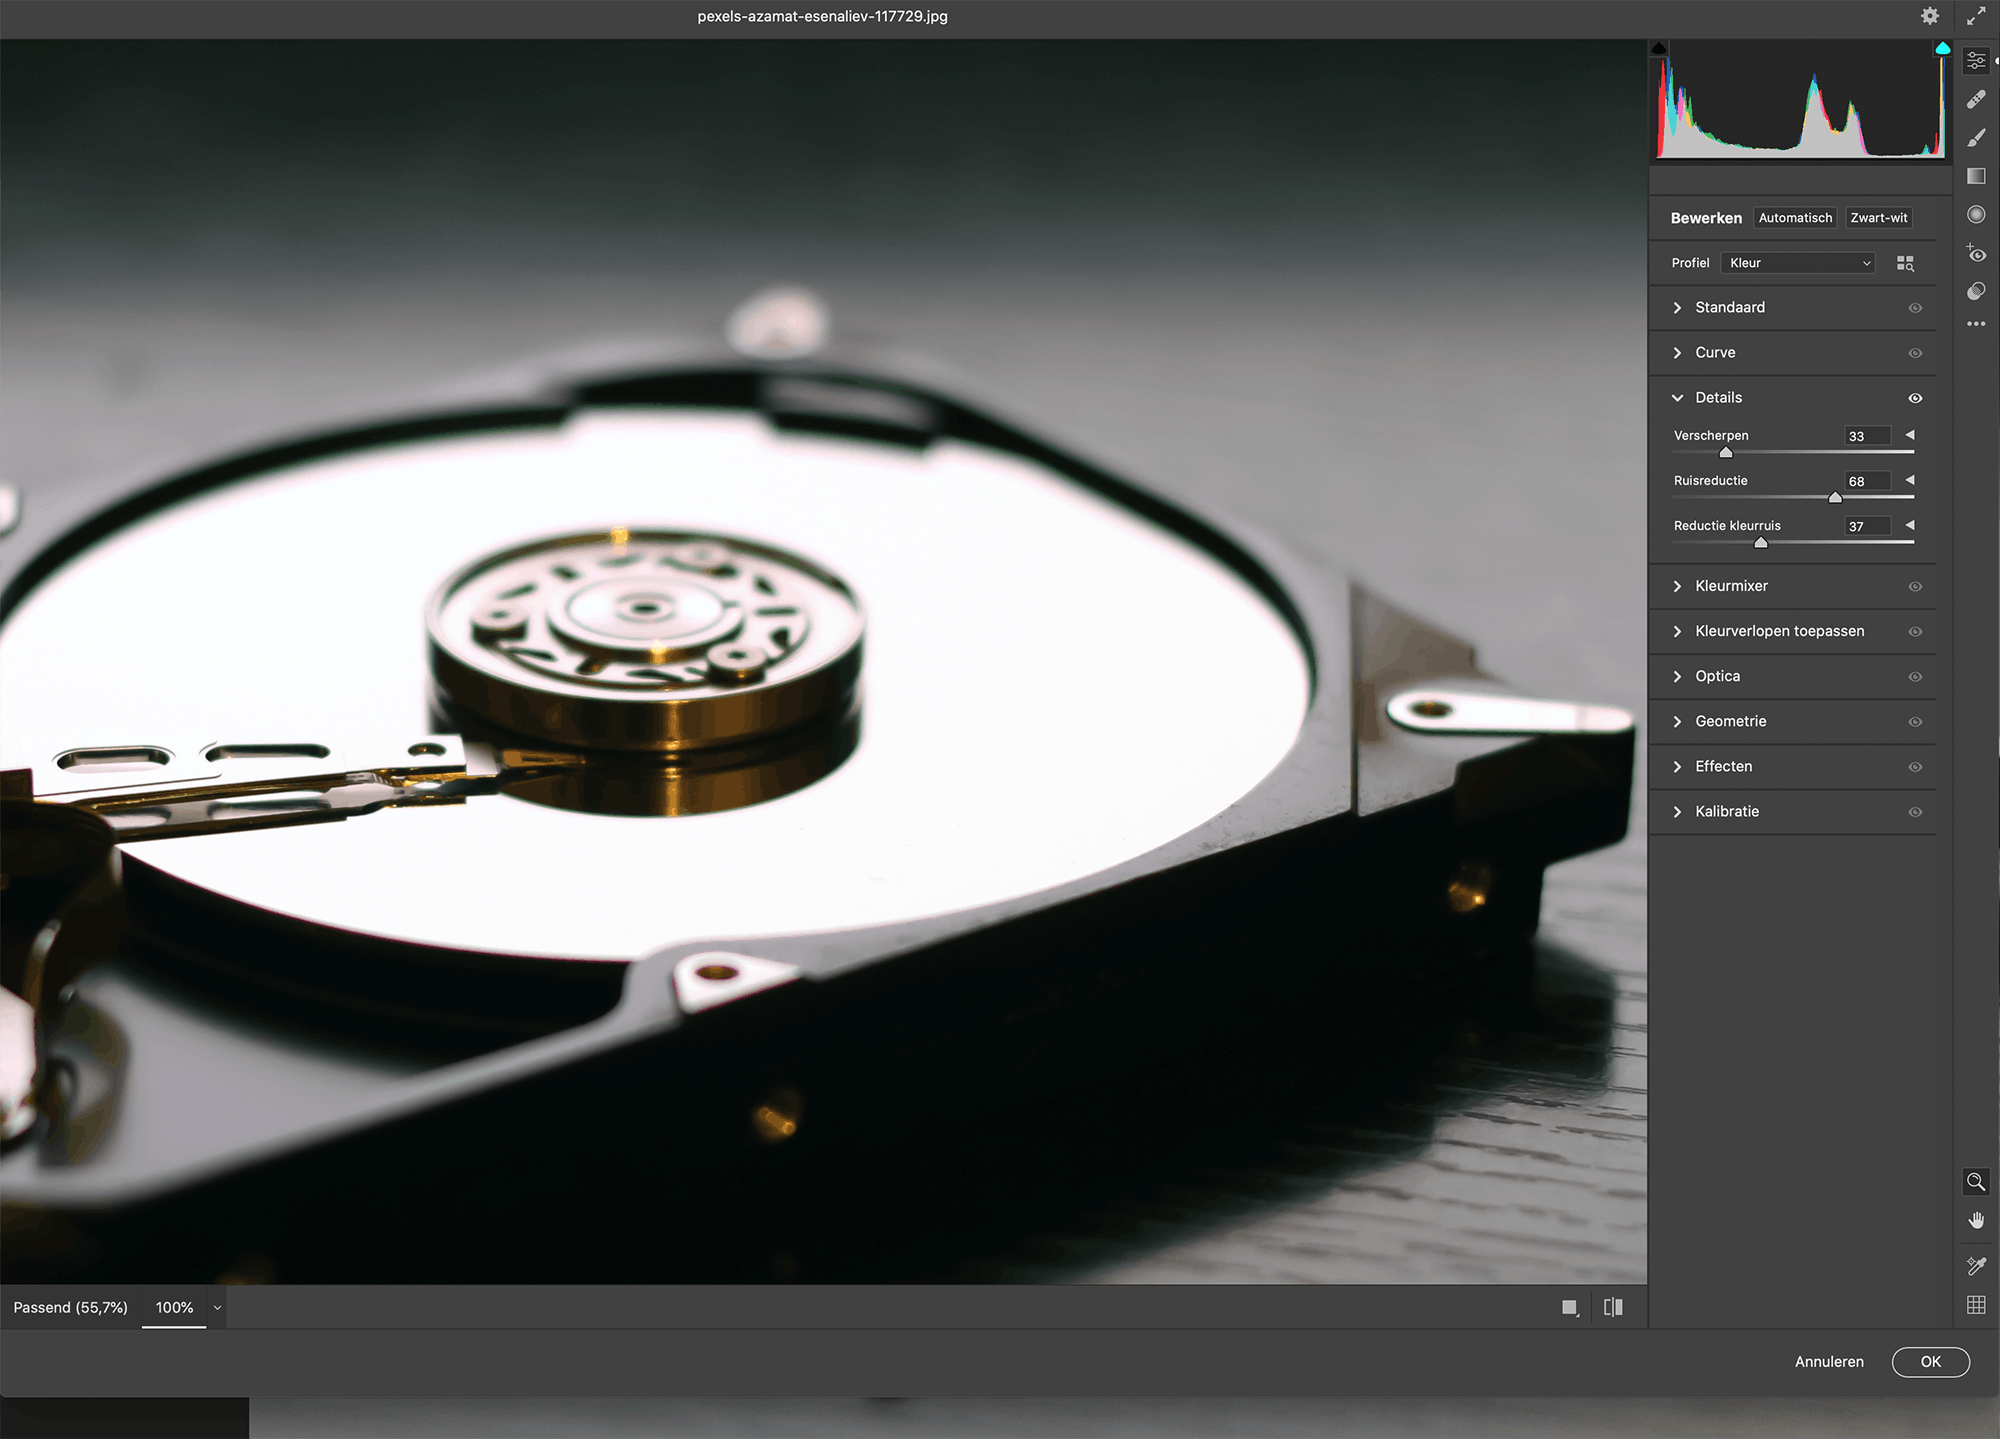Click the Zwart-wit button
The image size is (2000, 1439).
[x=1878, y=218]
